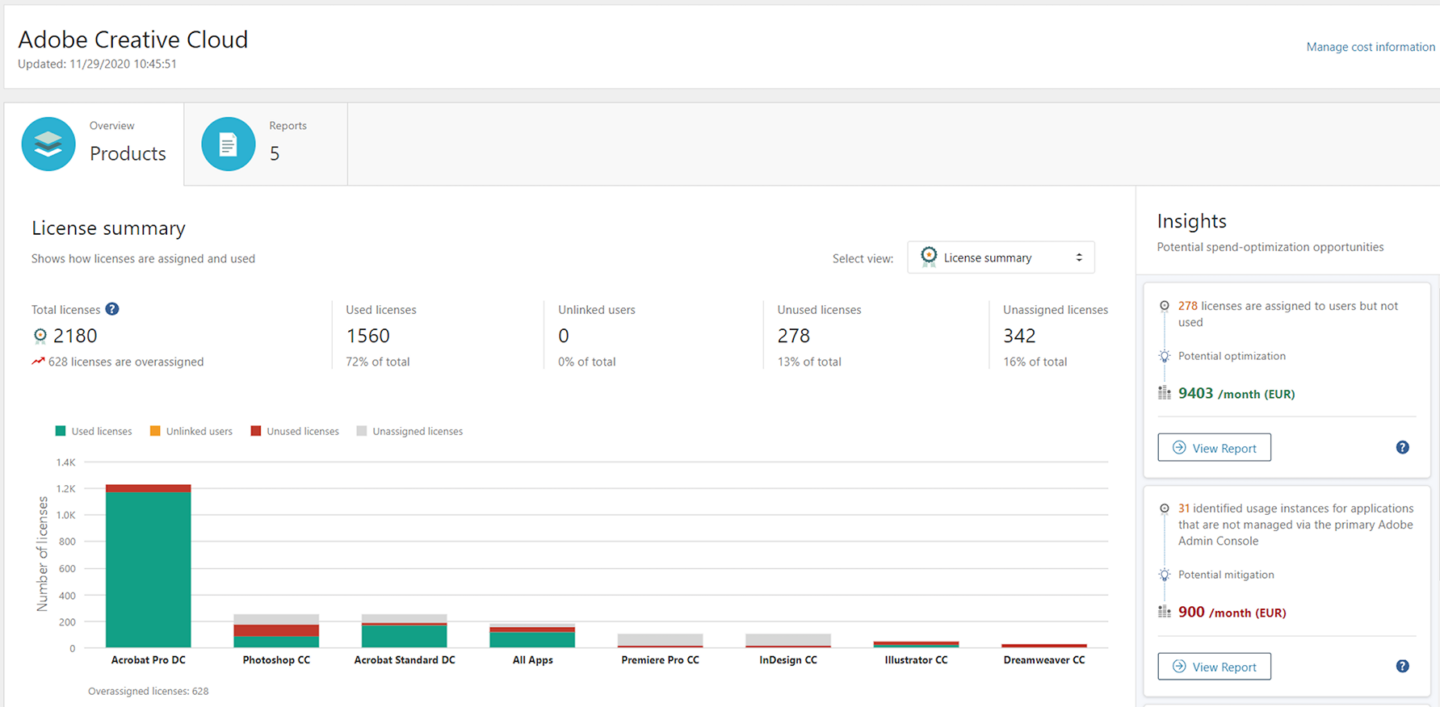The image size is (1440, 707).
Task: Click the red segment of the Photoshop CC bar
Action: click(x=276, y=630)
